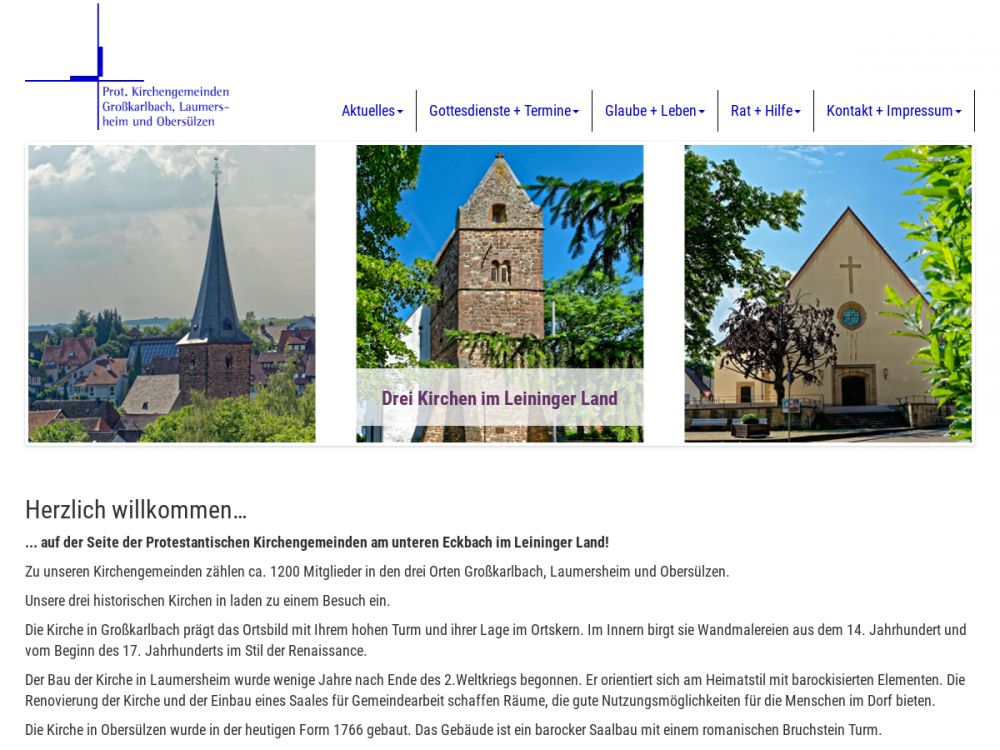Image resolution: width=1000 pixels, height=750 pixels.
Task: Open the Gottesdienste + Termine menu
Action: (499, 111)
